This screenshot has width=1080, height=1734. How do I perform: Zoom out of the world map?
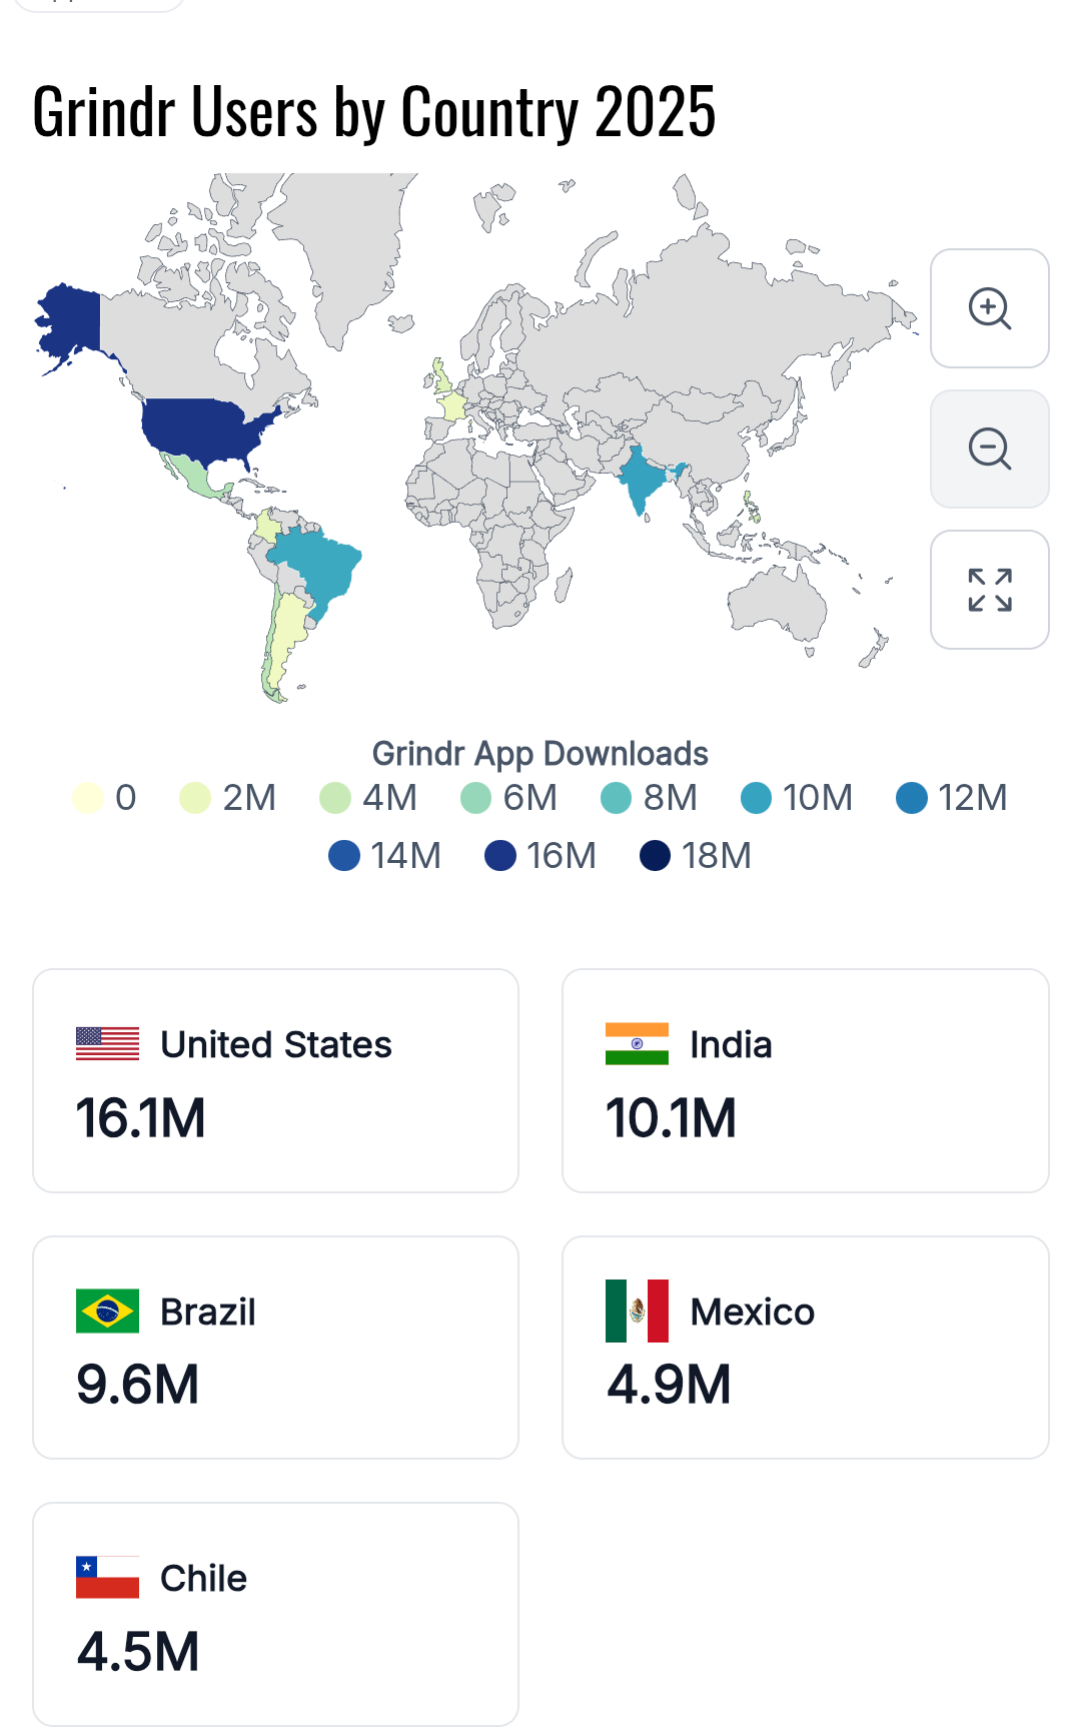point(989,449)
